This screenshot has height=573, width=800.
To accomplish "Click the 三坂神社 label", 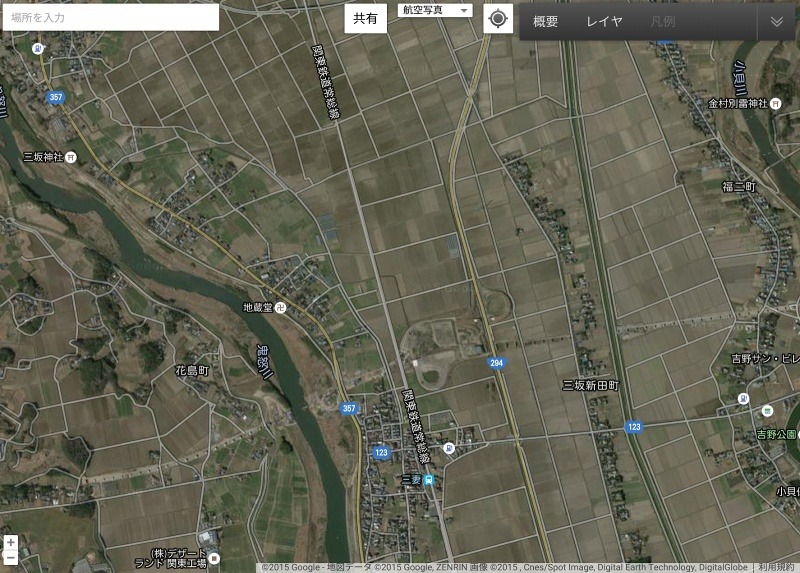I will pyautogui.click(x=43, y=157).
